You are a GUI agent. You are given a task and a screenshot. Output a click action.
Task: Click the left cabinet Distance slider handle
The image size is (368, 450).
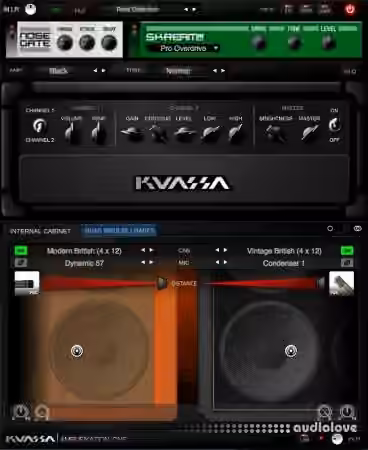162,283
